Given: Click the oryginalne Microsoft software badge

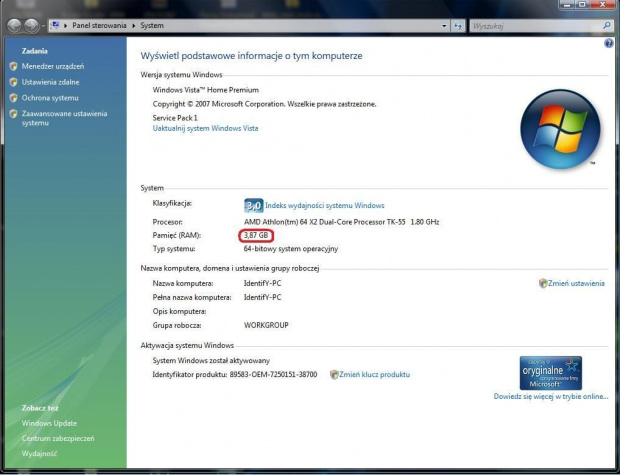Looking at the screenshot, I should pos(550,373).
